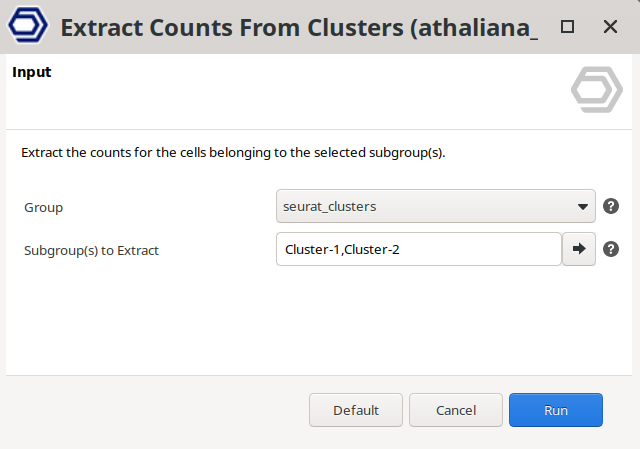Maximize the Extract Counts dialog window
The image size is (640, 449).
tap(567, 27)
